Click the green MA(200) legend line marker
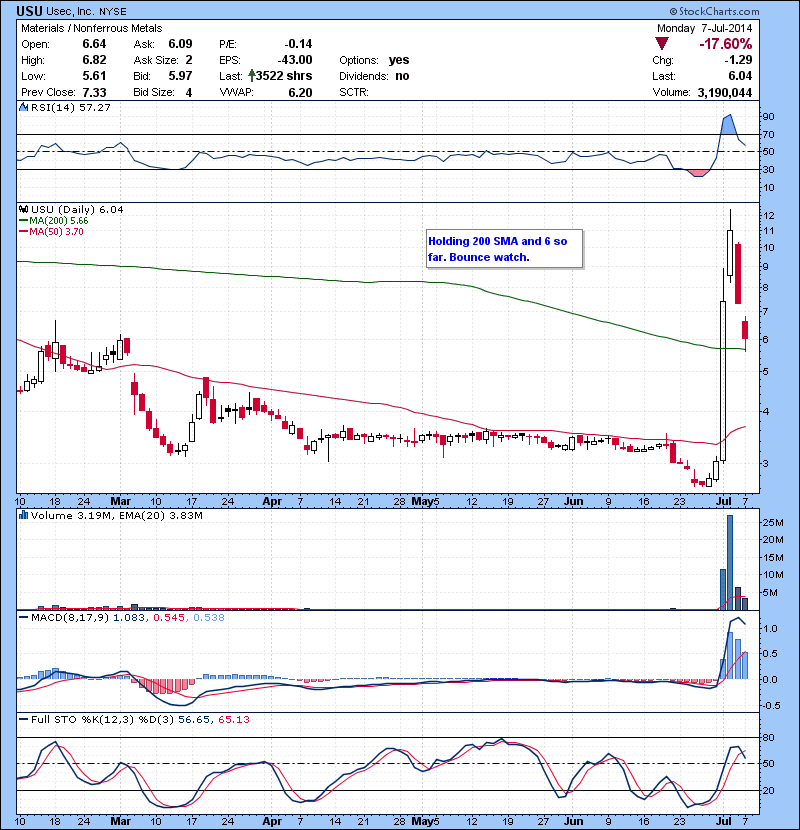The width and height of the screenshot is (800, 830). pos(23,221)
